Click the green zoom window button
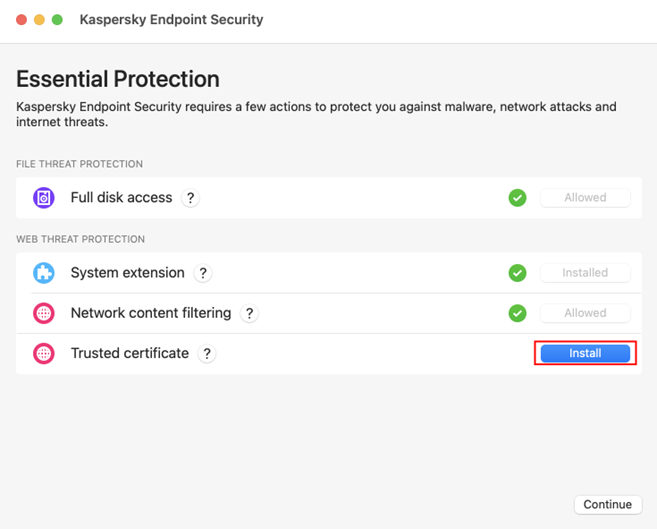 coord(58,20)
